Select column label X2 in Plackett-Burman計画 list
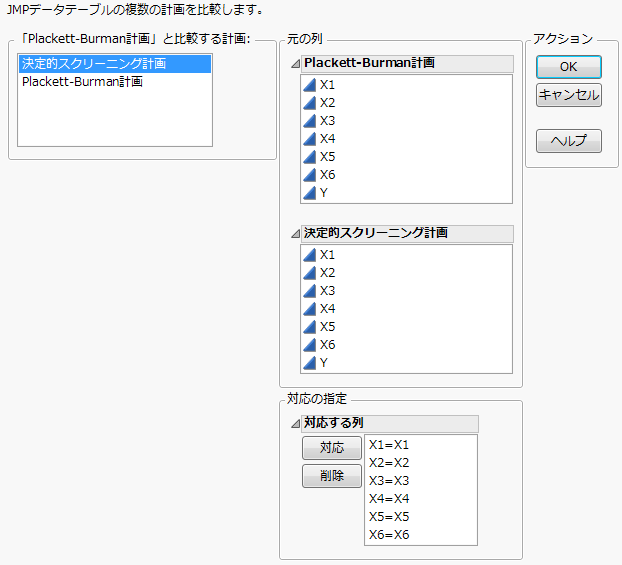This screenshot has width=622, height=565. [x=328, y=103]
